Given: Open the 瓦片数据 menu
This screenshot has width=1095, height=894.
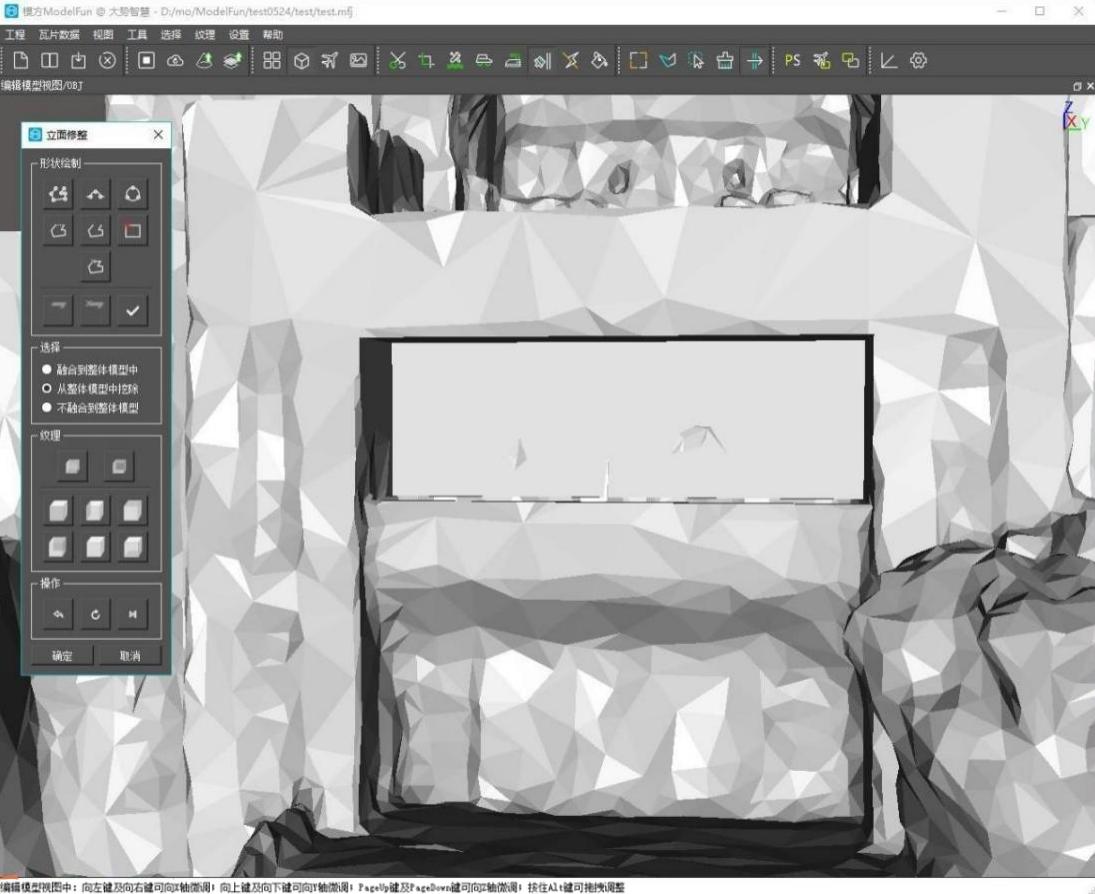Looking at the screenshot, I should (59, 34).
